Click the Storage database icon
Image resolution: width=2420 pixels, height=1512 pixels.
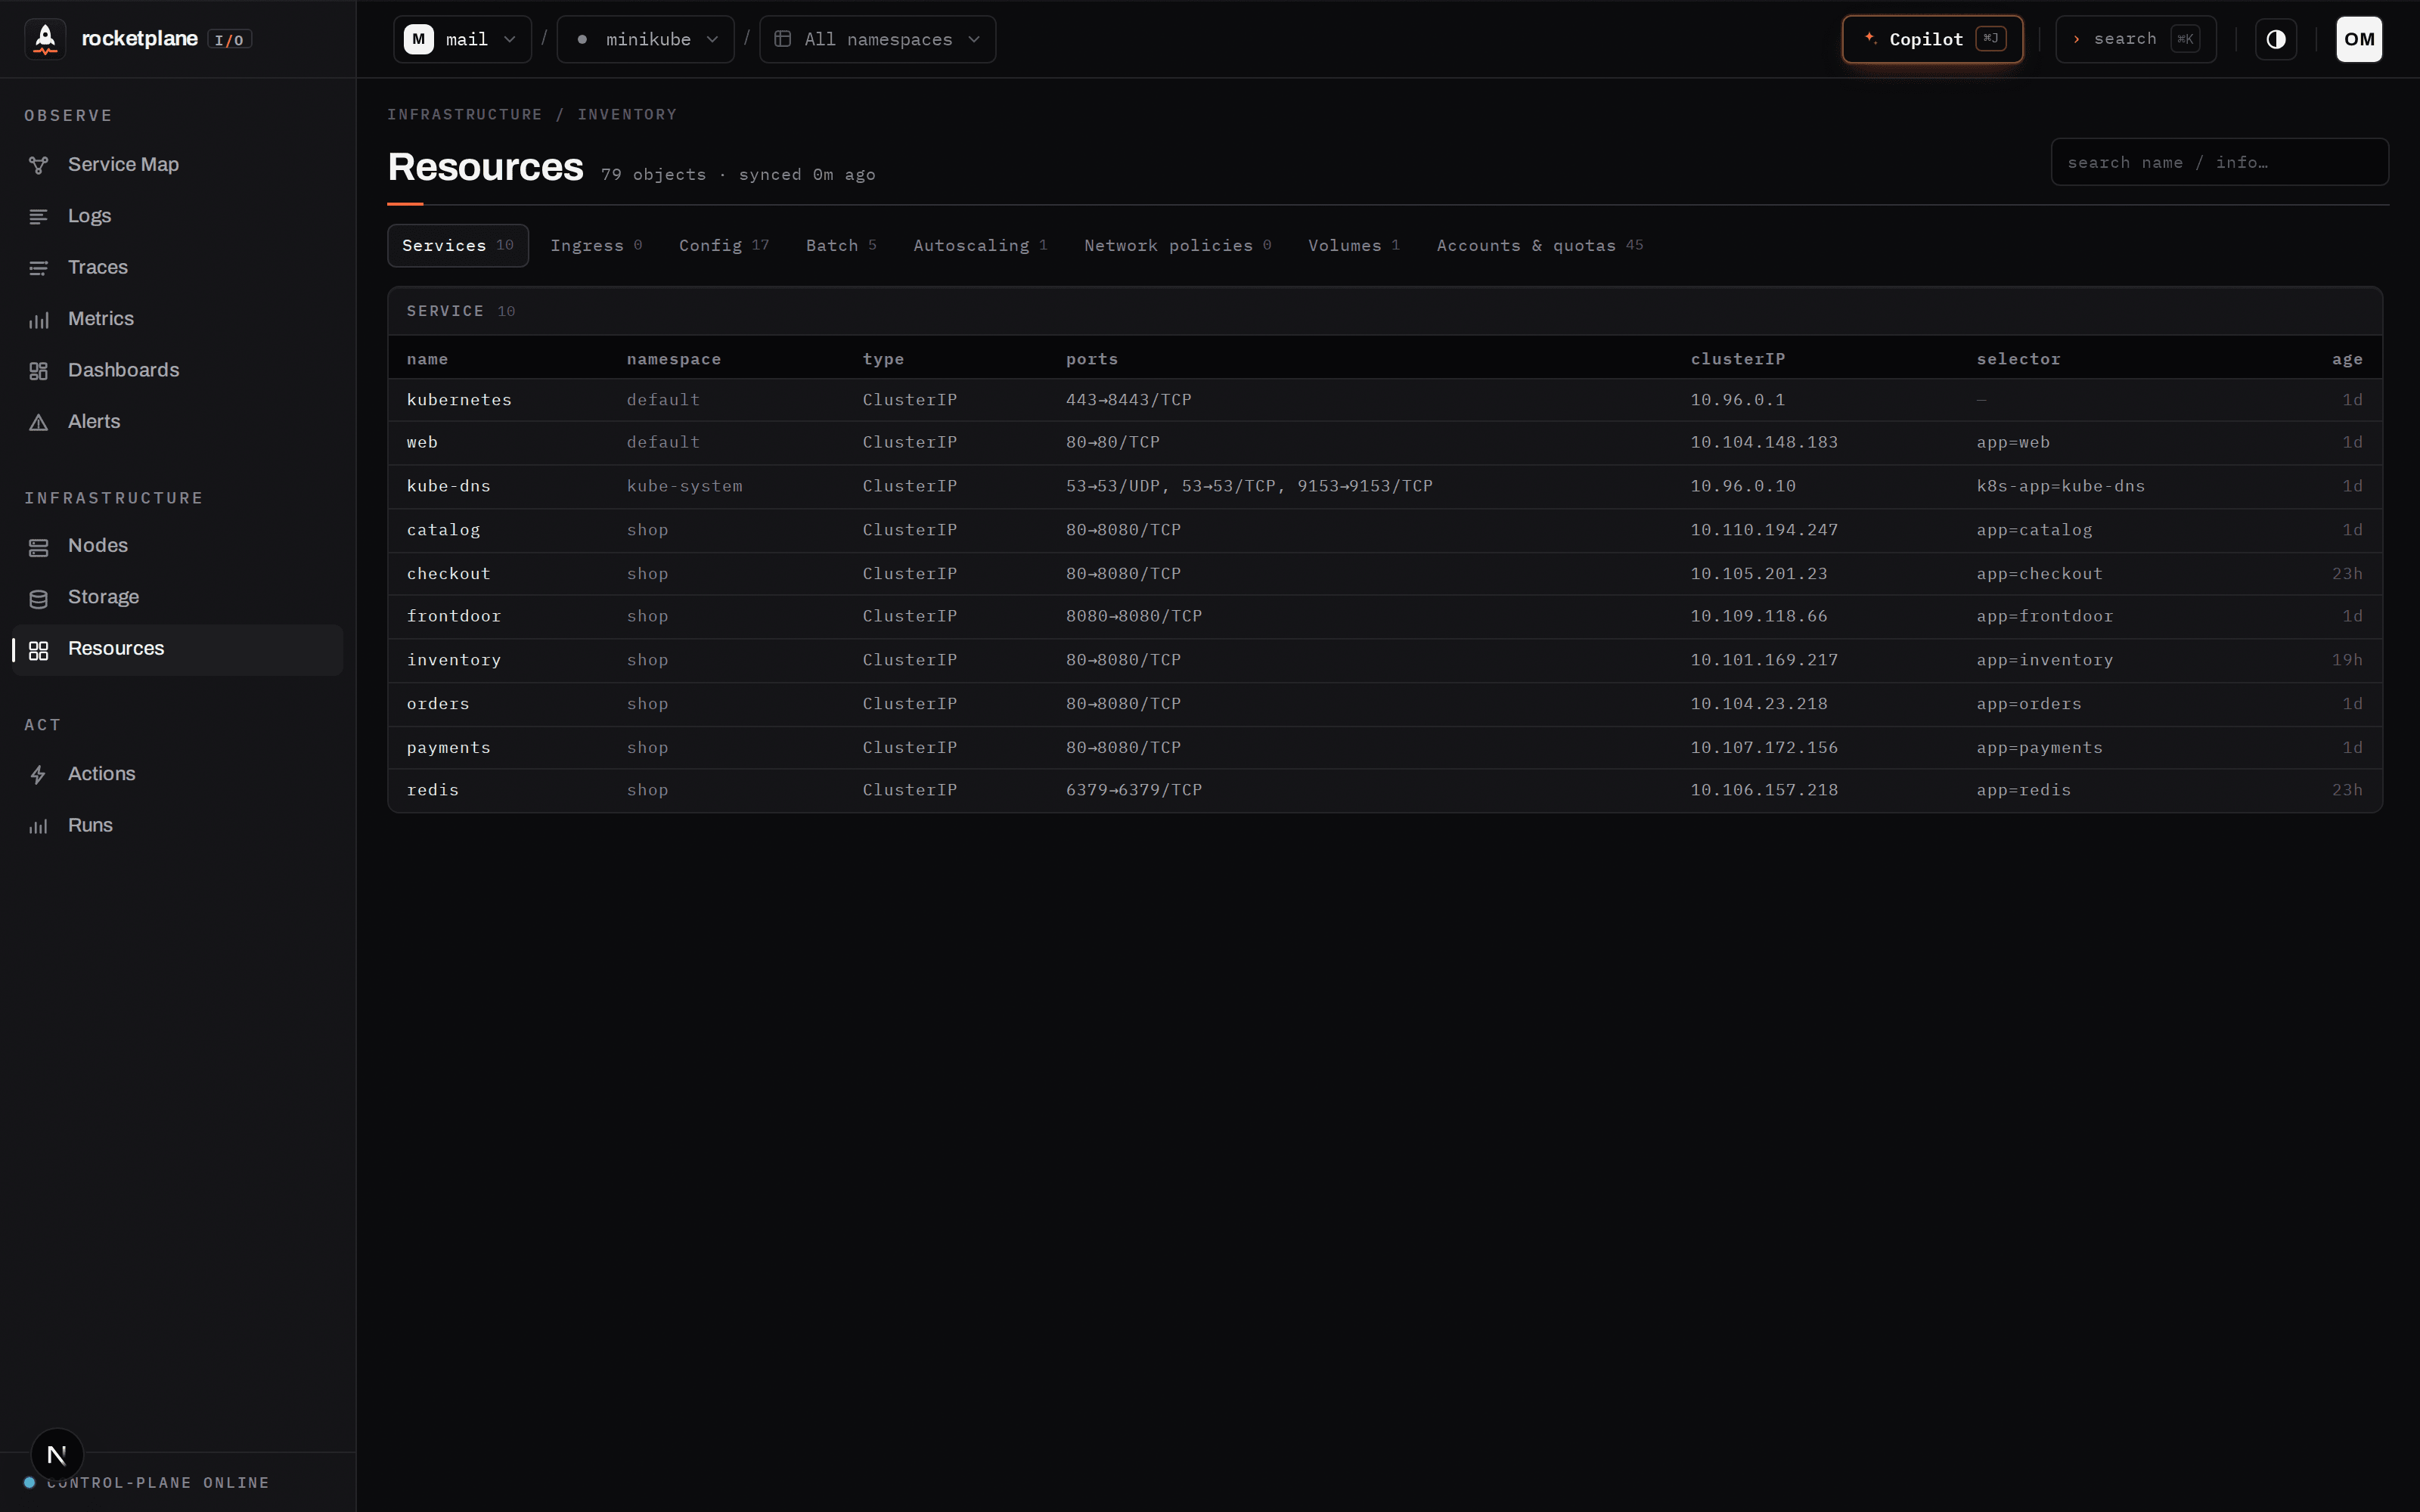point(38,598)
